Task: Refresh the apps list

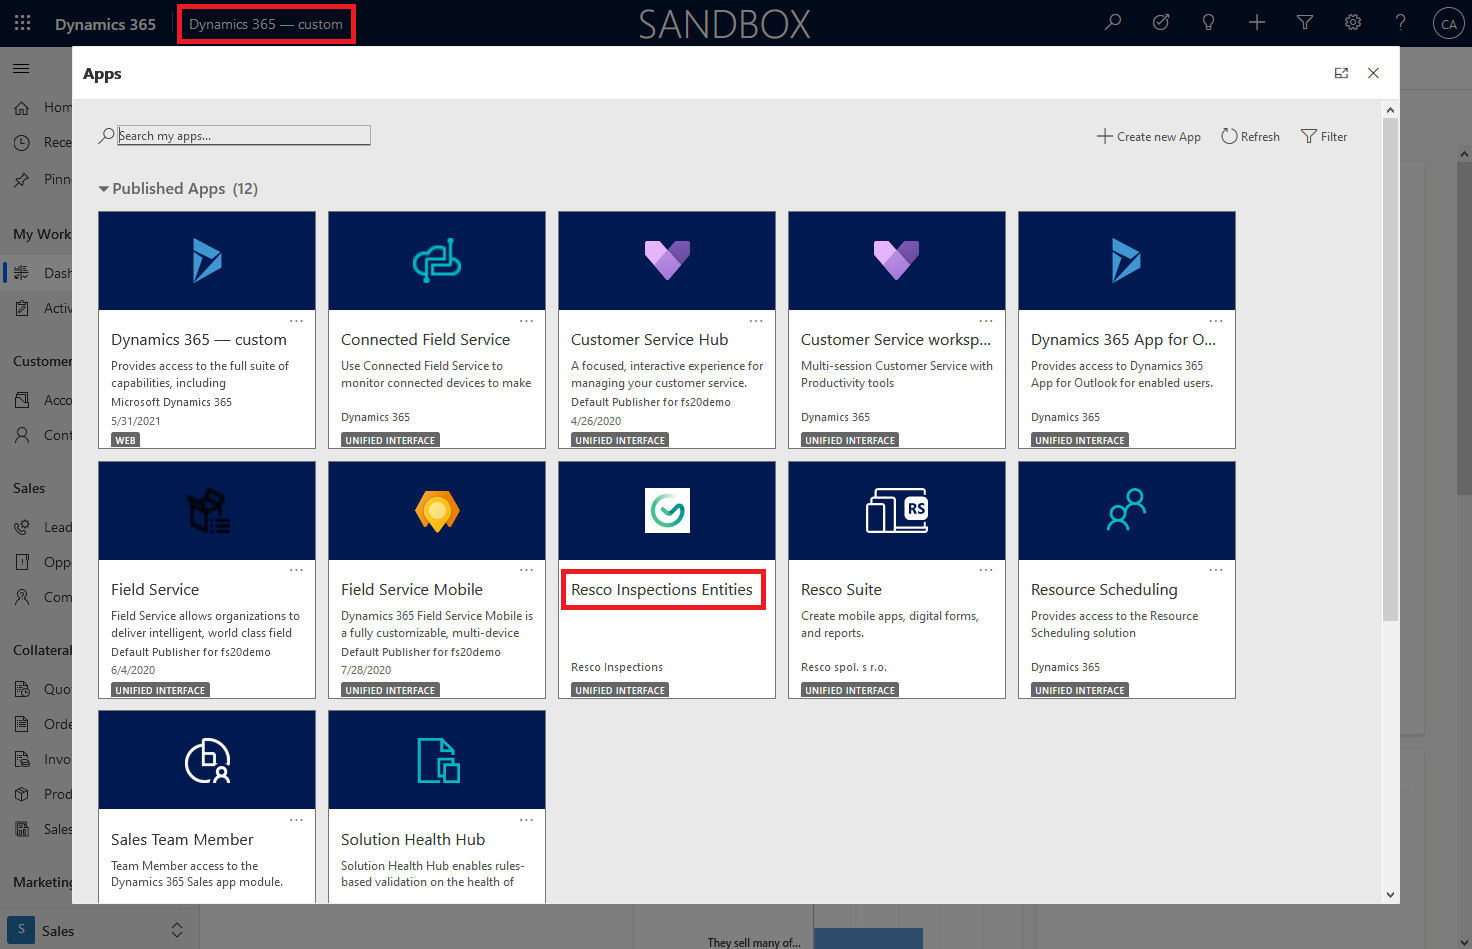Action: coord(1250,137)
